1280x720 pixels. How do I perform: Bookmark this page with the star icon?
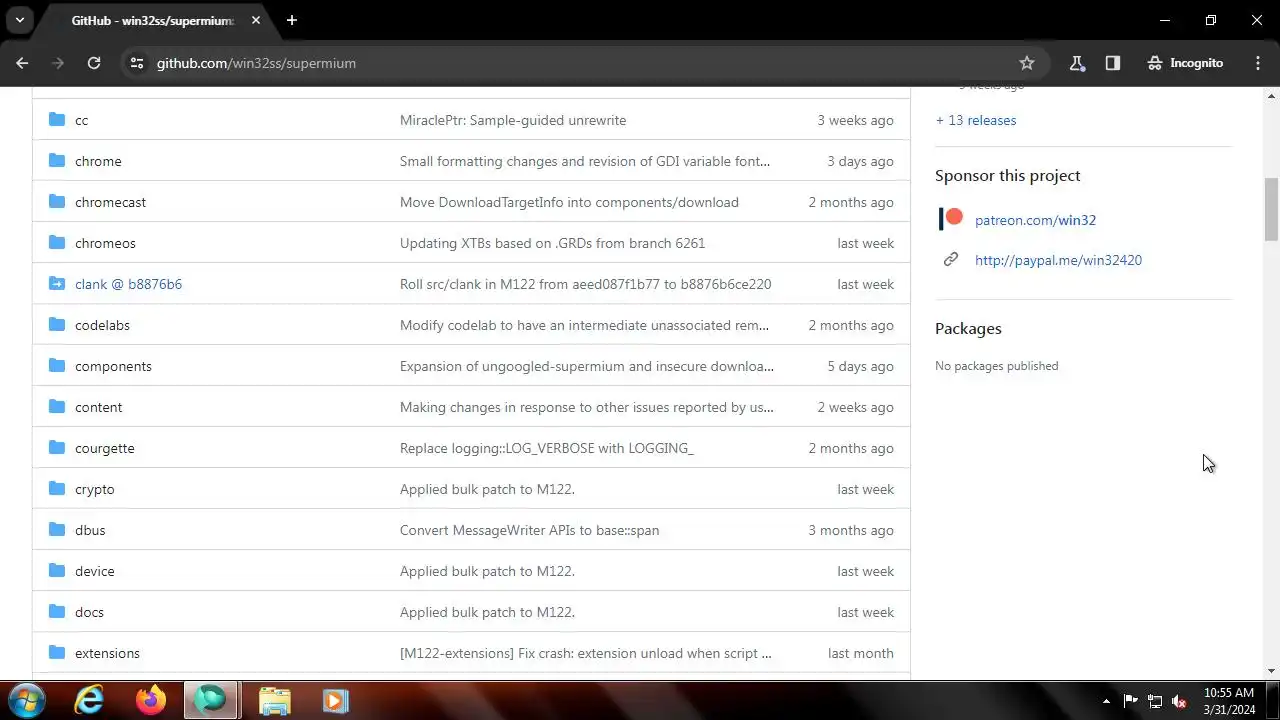[x=1027, y=63]
